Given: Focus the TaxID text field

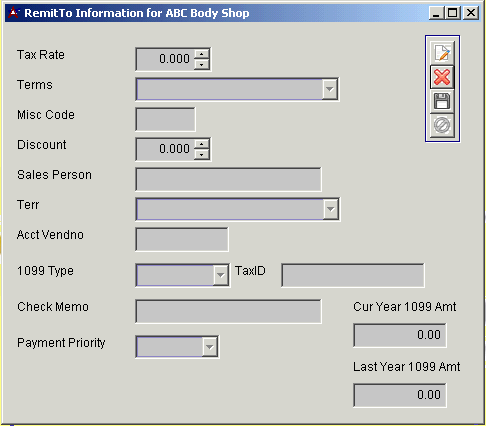Looking at the screenshot, I should click(353, 275).
